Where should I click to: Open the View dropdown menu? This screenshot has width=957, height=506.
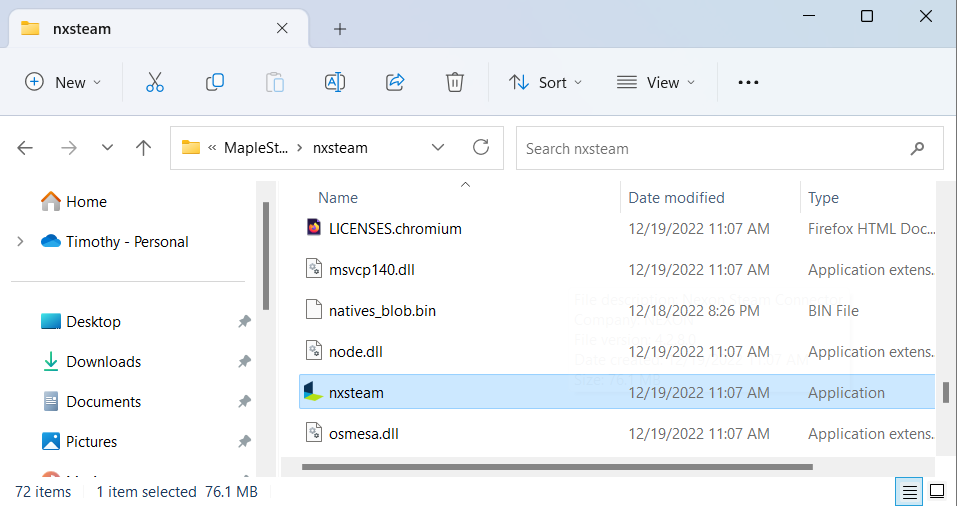pyautogui.click(x=656, y=82)
